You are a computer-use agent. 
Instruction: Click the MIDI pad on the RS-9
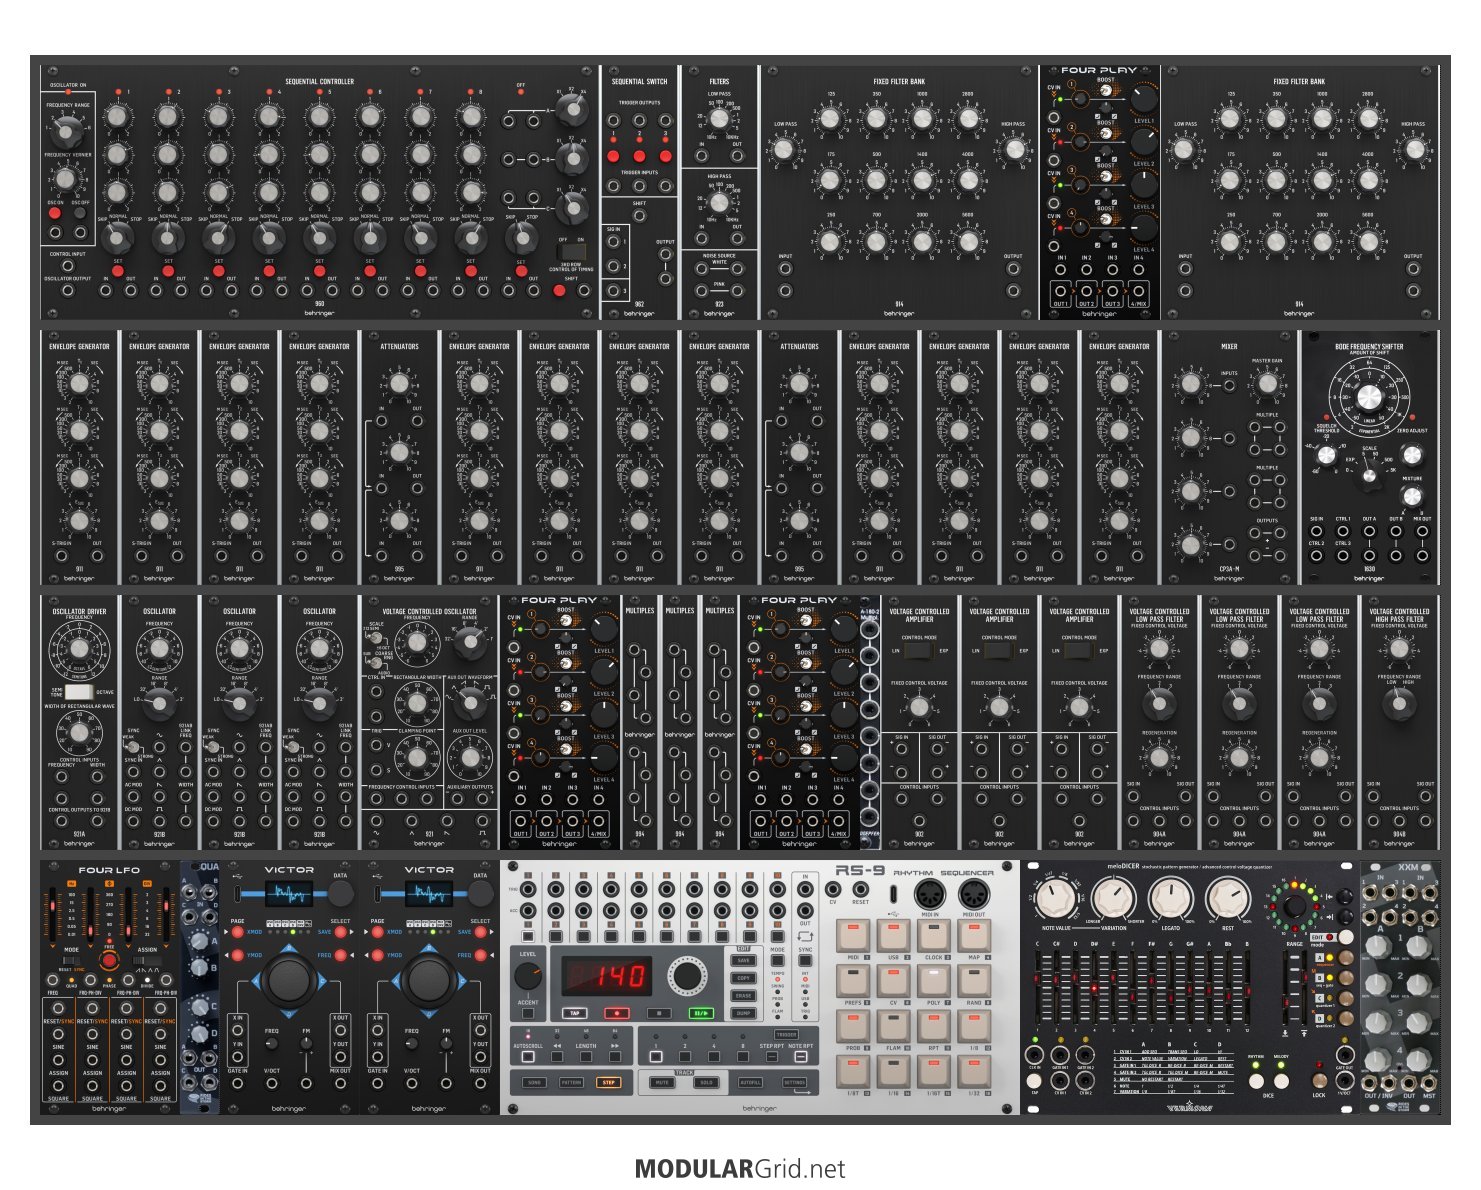[853, 936]
